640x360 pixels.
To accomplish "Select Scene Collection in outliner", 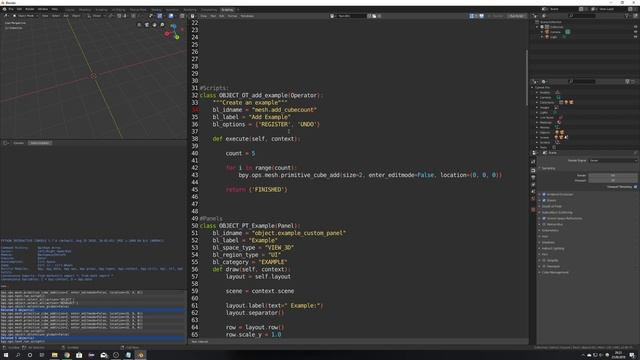I will click(x=551, y=22).
